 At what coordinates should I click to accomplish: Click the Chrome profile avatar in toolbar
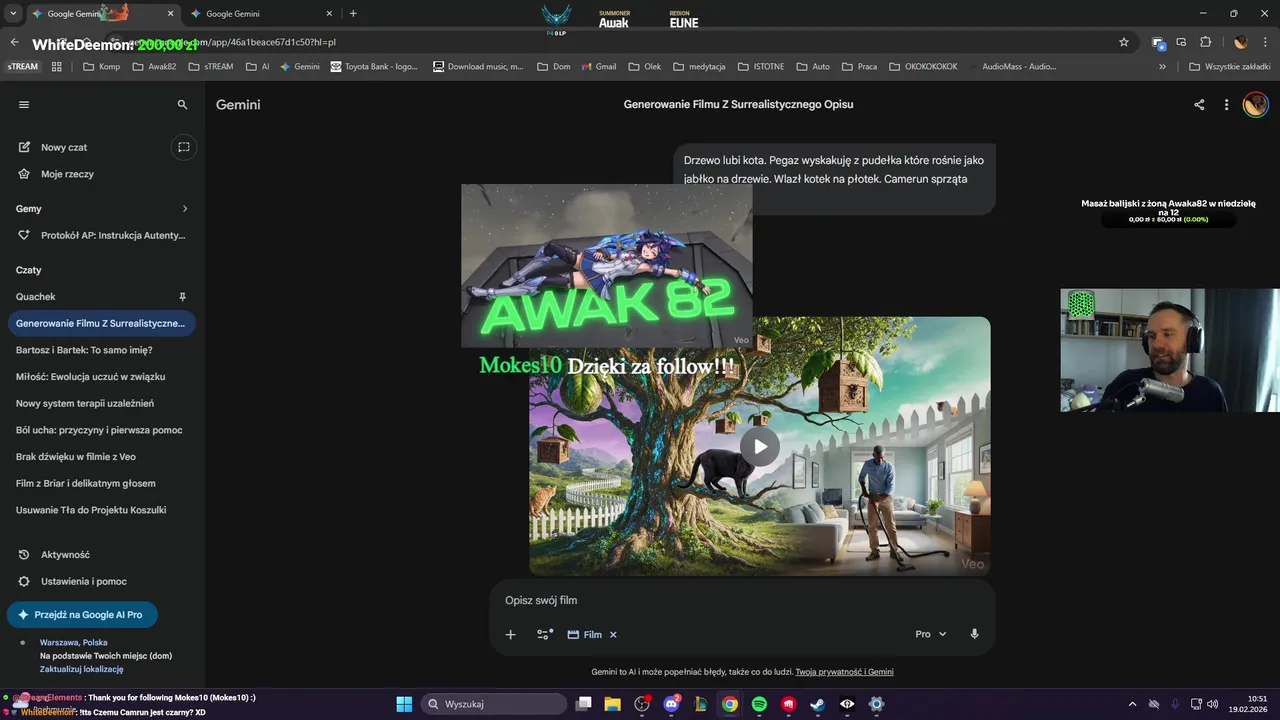(x=1240, y=42)
